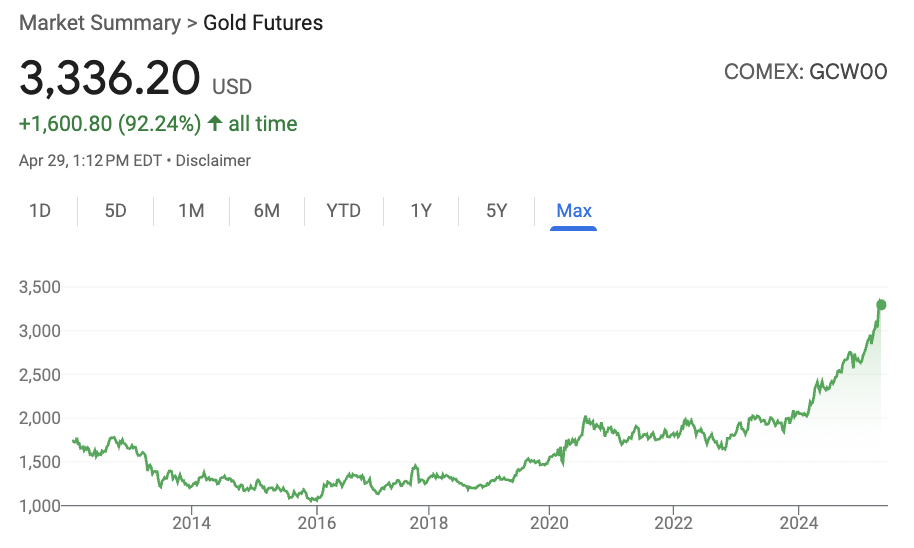Switch chart to 1Y range
Viewport: 914px width, 548px height.
[421, 210]
